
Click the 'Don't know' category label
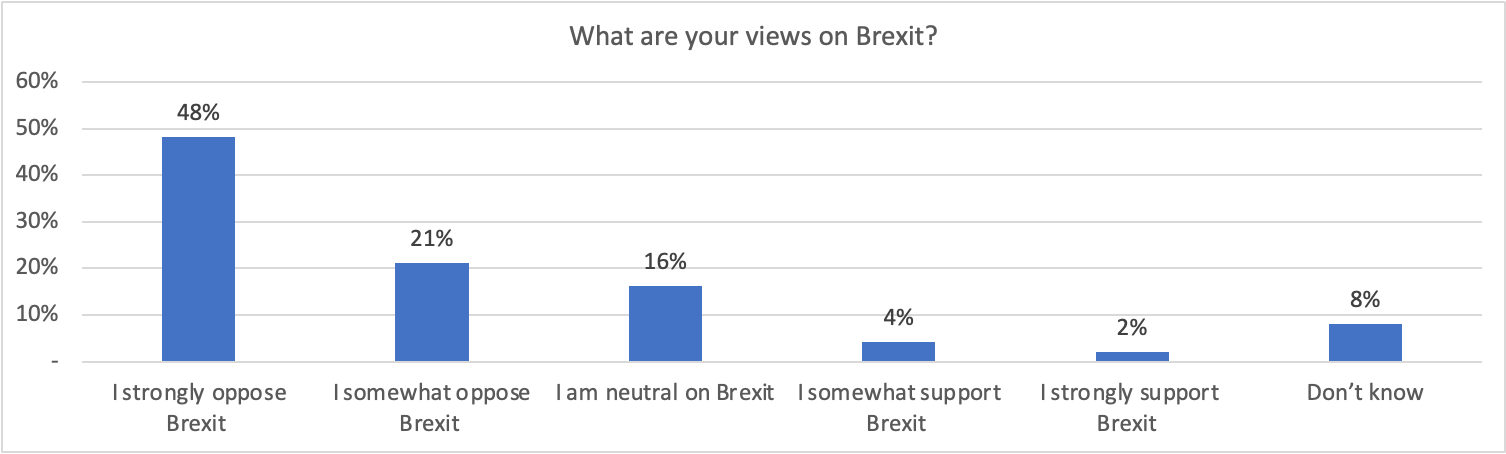pos(1365,392)
